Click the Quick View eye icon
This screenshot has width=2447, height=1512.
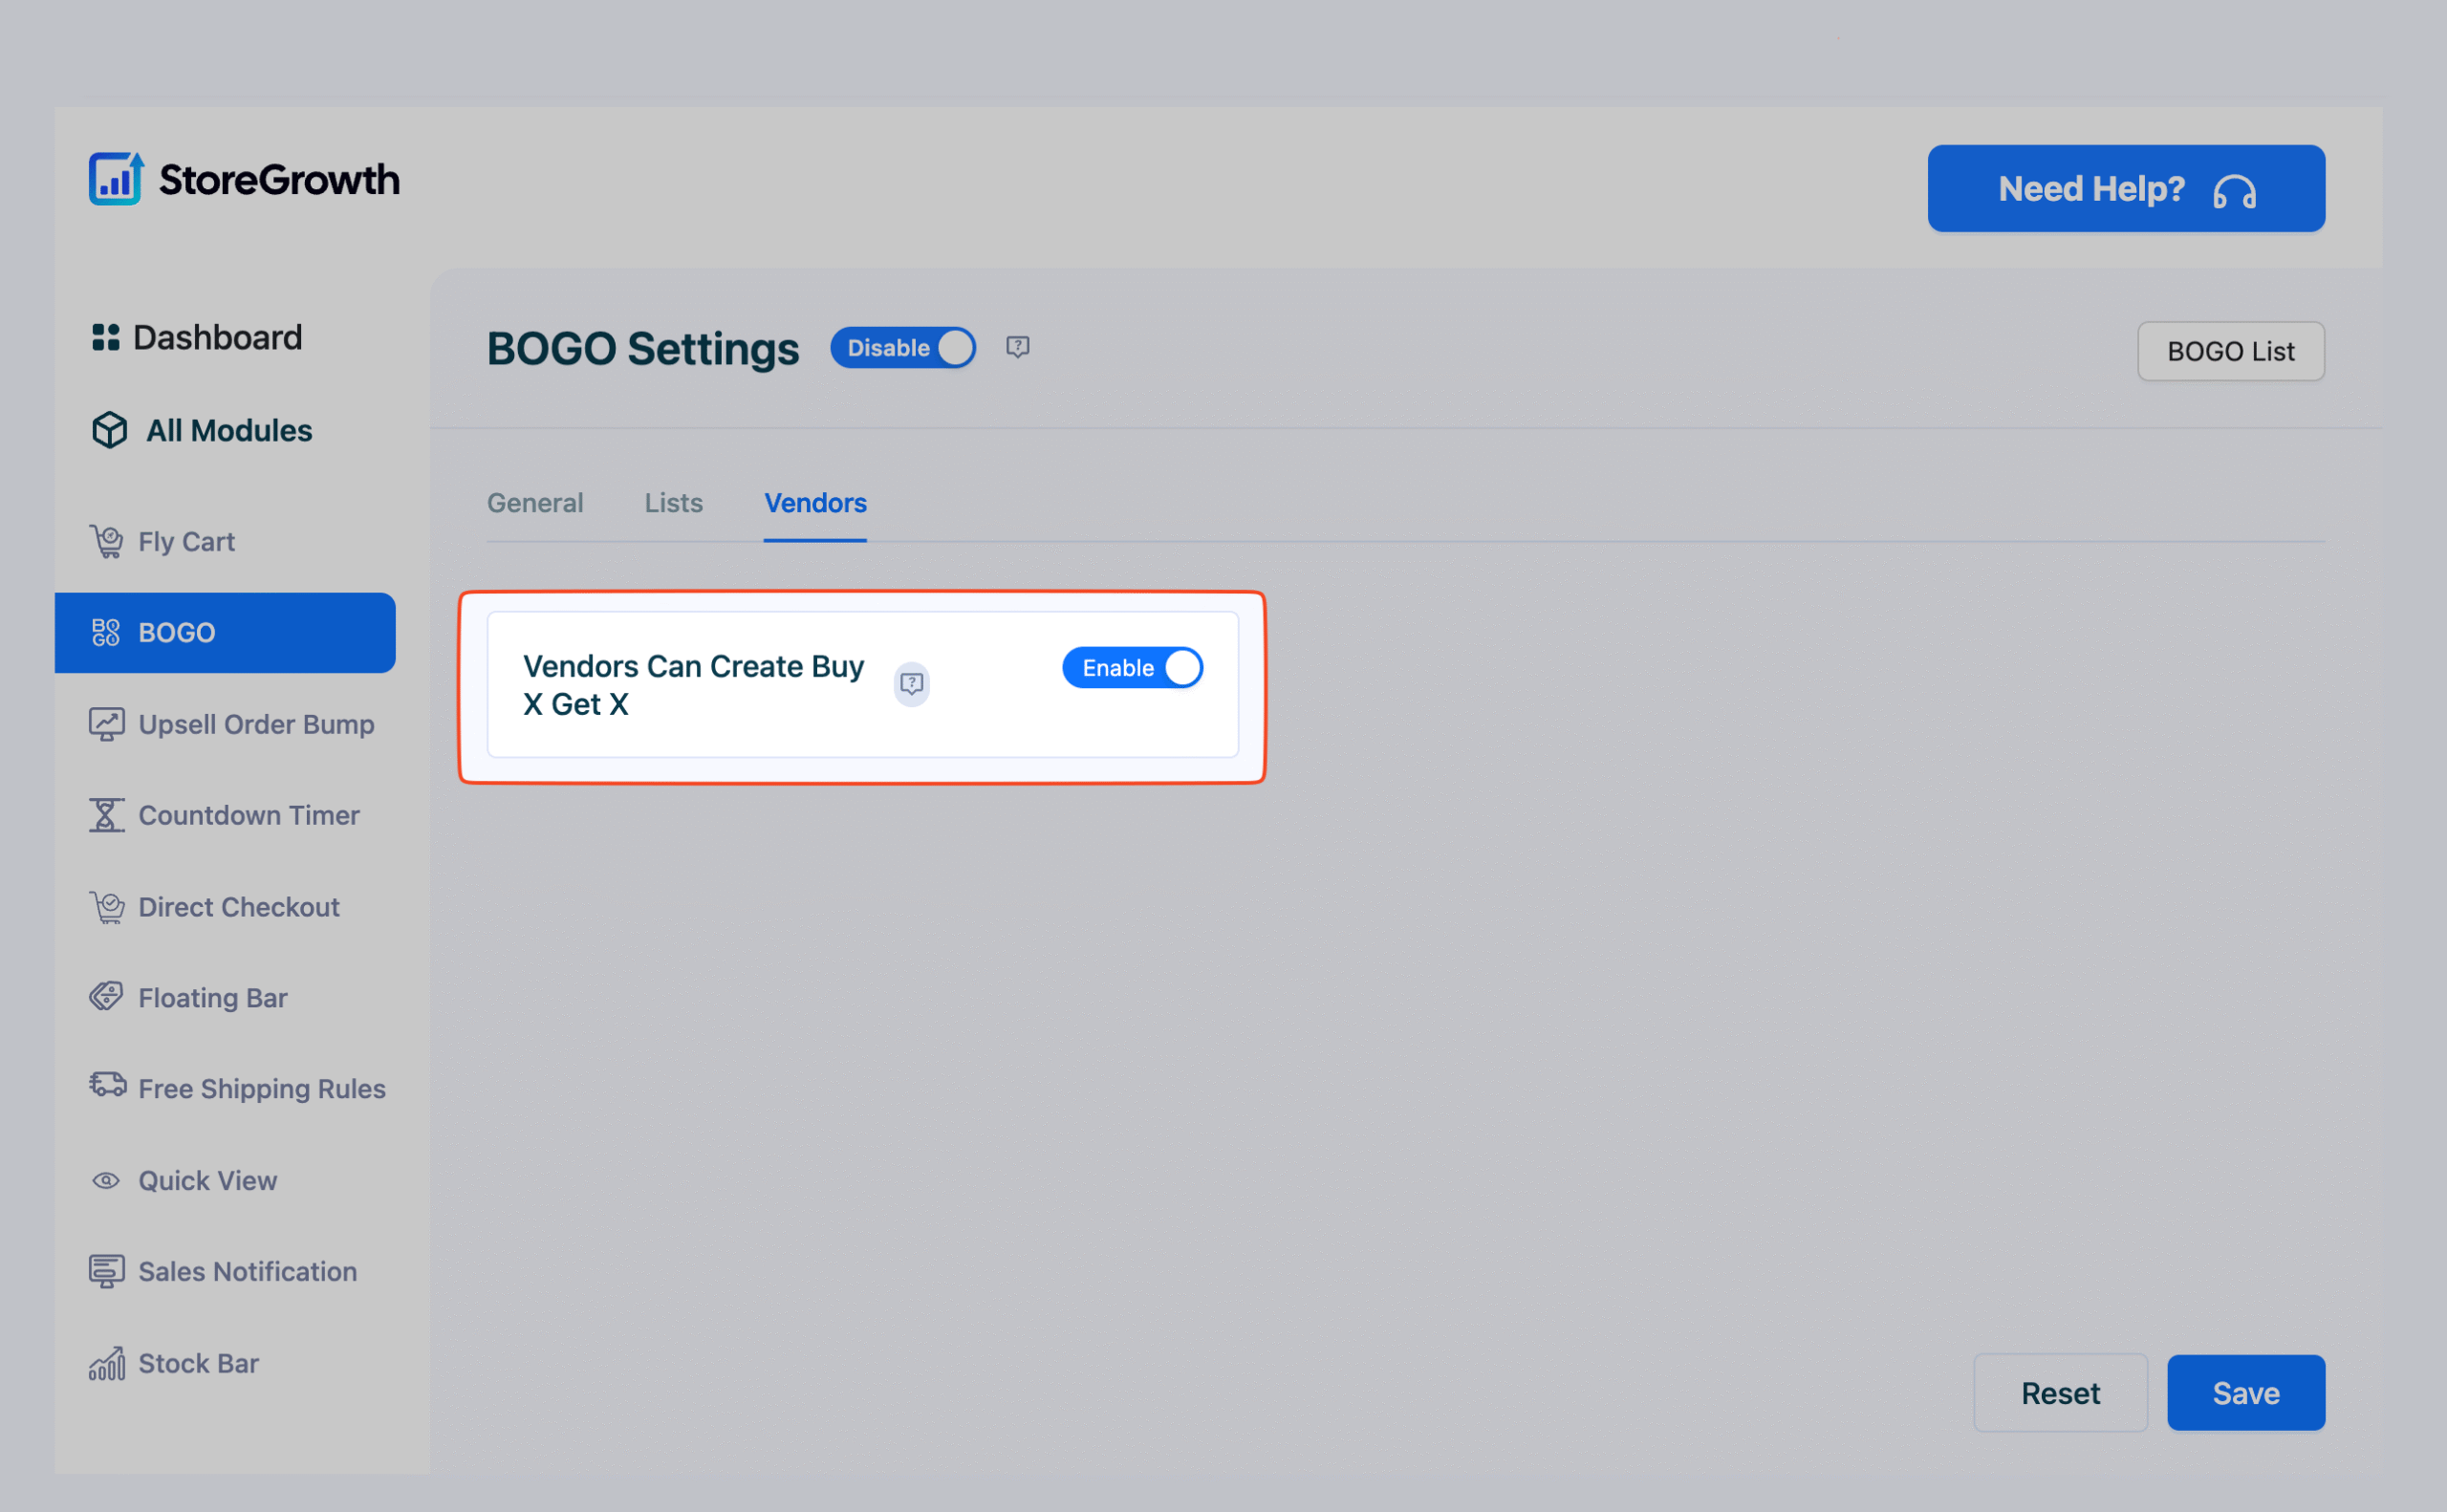107,1180
